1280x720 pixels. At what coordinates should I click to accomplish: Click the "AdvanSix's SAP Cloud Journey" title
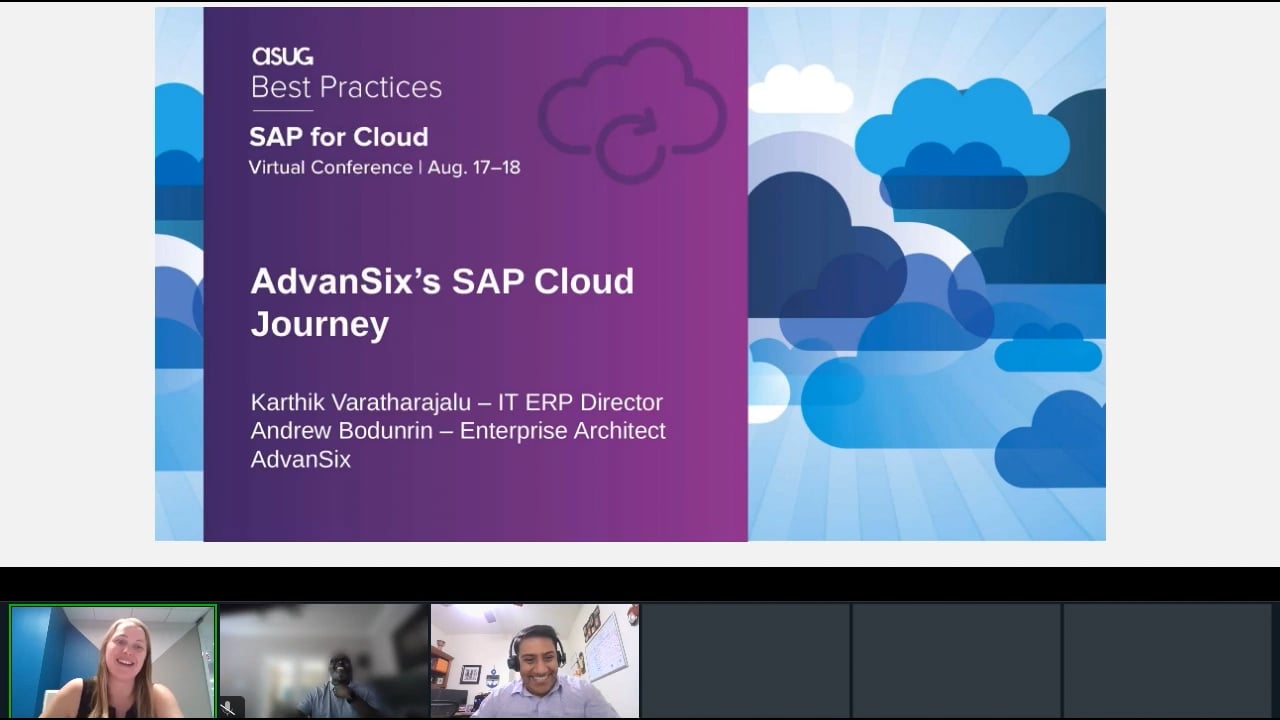(x=442, y=302)
